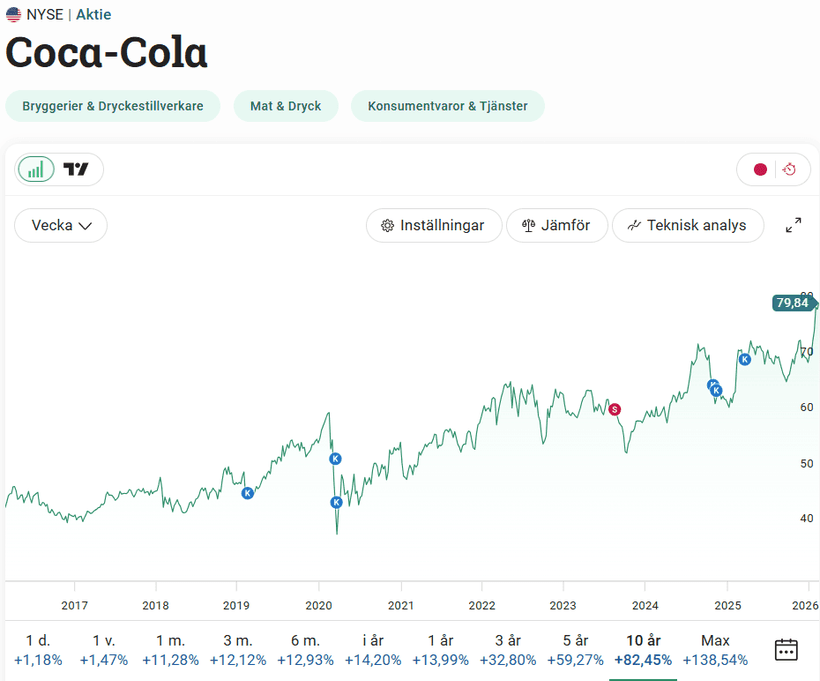
Task: Click the 79,84 current price label
Action: (x=792, y=303)
